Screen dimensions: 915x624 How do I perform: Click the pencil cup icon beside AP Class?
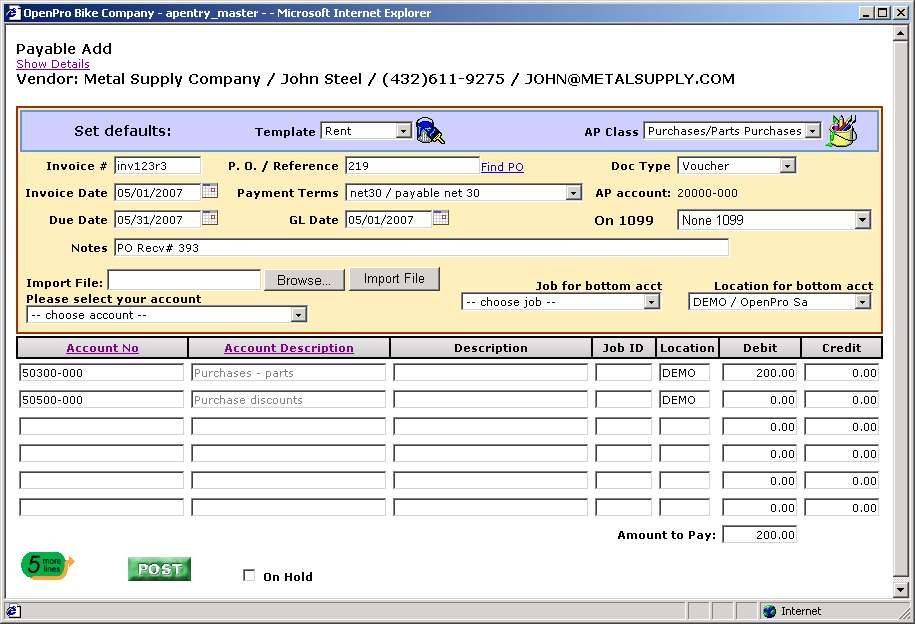842,131
